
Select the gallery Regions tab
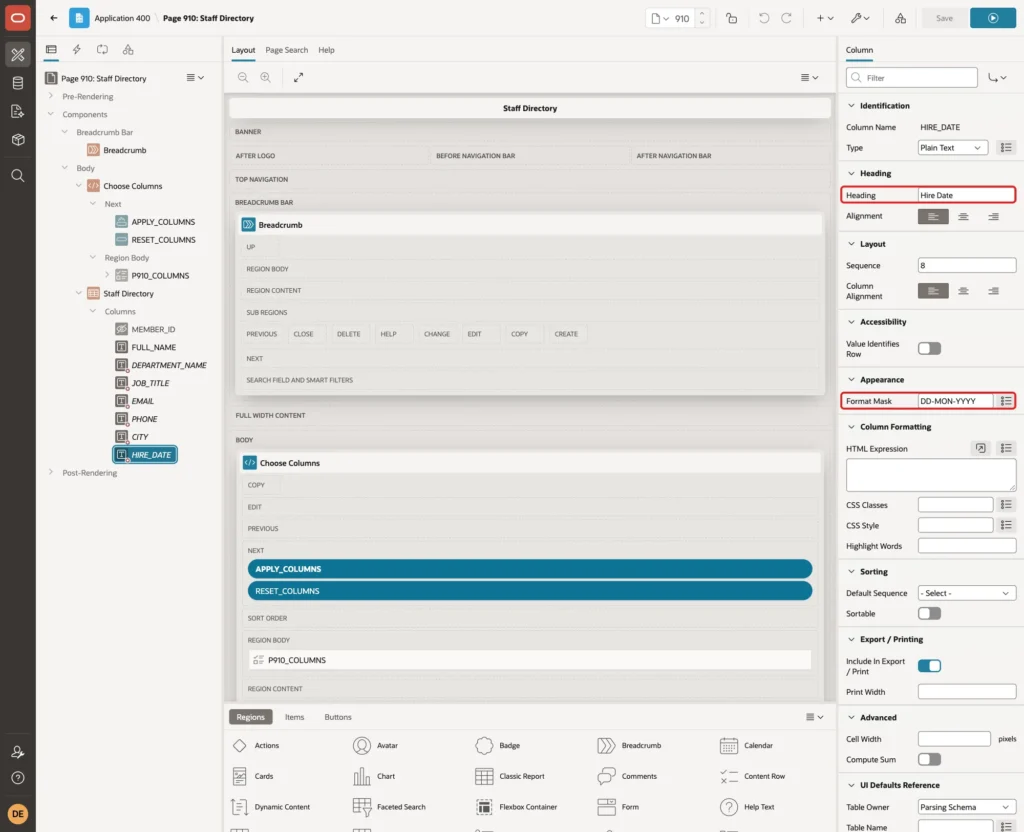pos(251,717)
